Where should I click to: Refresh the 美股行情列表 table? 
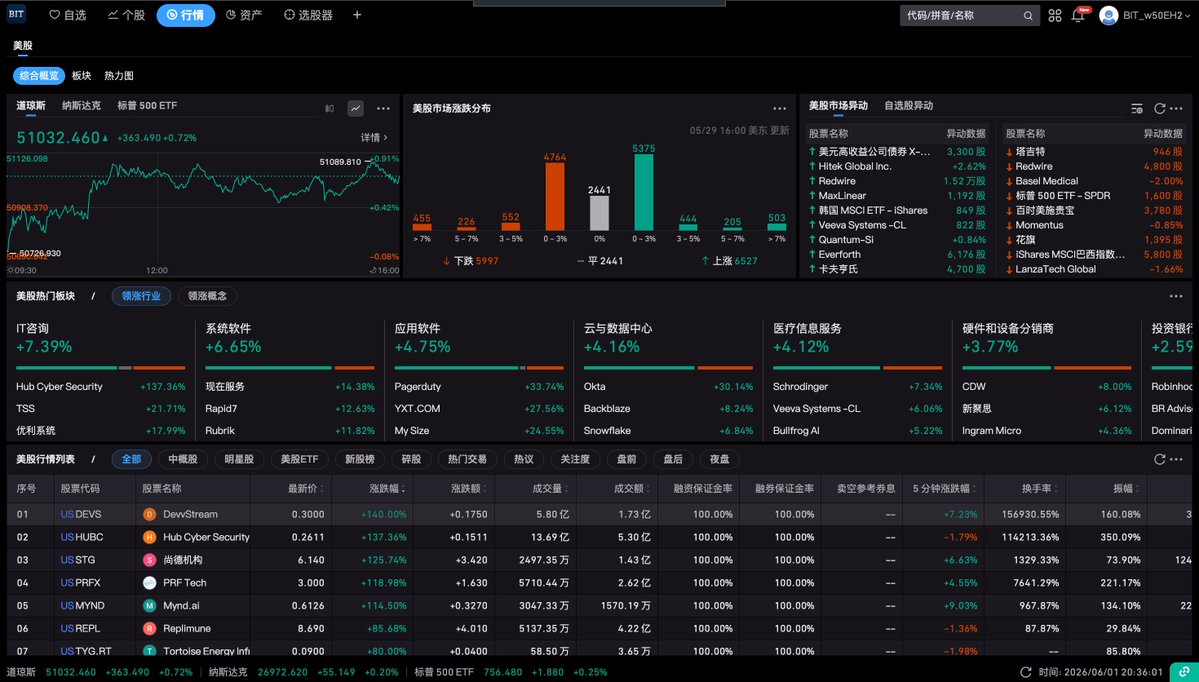click(x=1159, y=460)
